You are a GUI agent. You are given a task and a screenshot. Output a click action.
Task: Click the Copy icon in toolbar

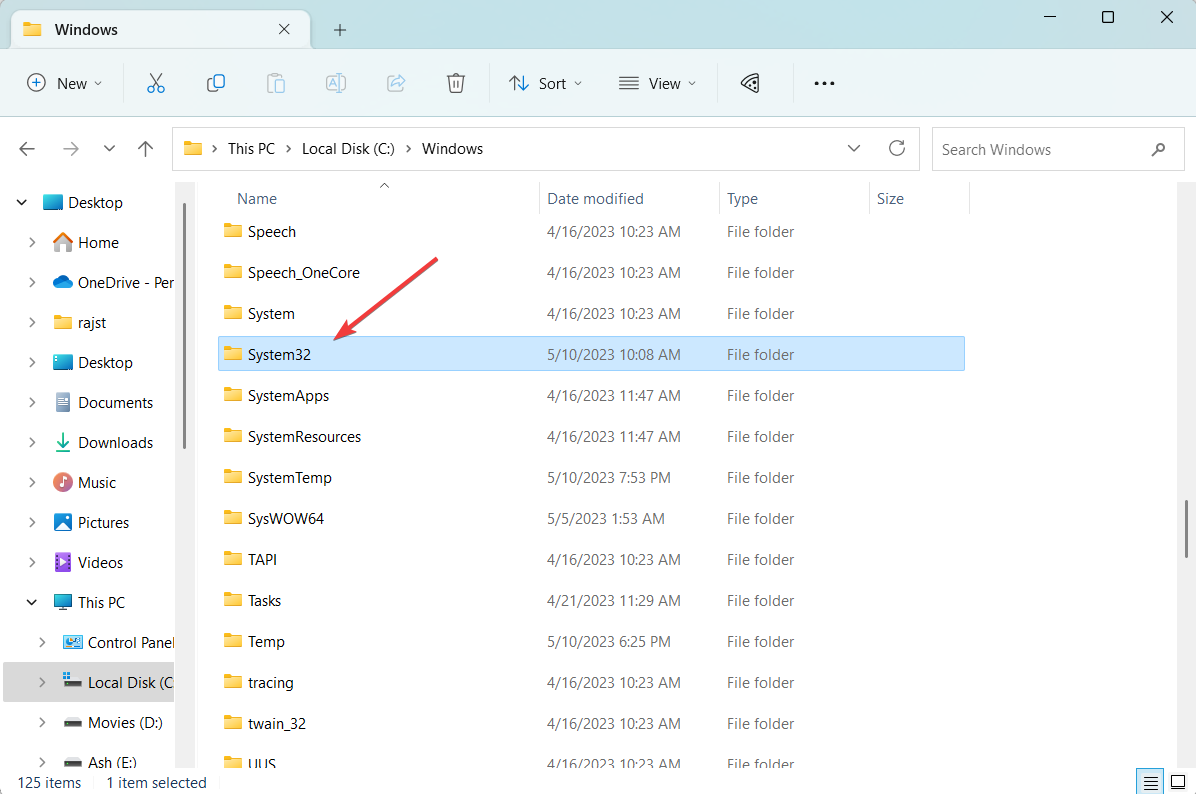[x=215, y=84]
